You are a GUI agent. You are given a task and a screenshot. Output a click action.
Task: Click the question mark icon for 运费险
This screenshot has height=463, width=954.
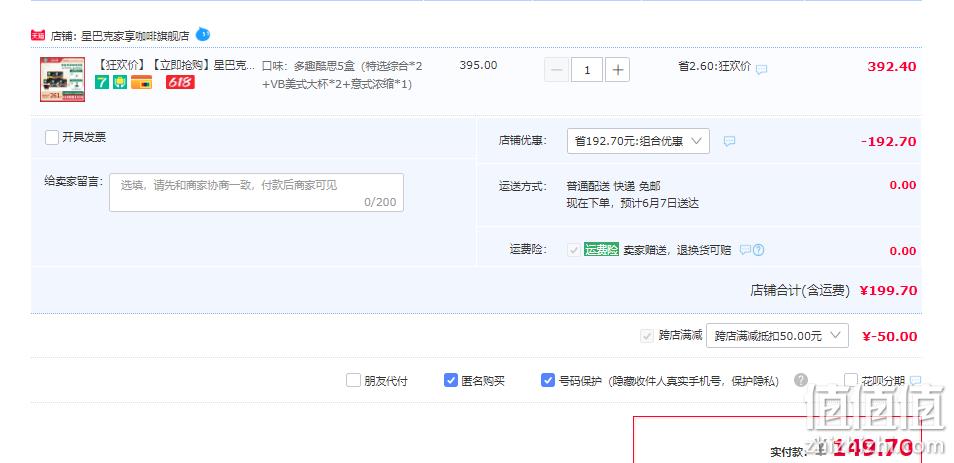(759, 250)
